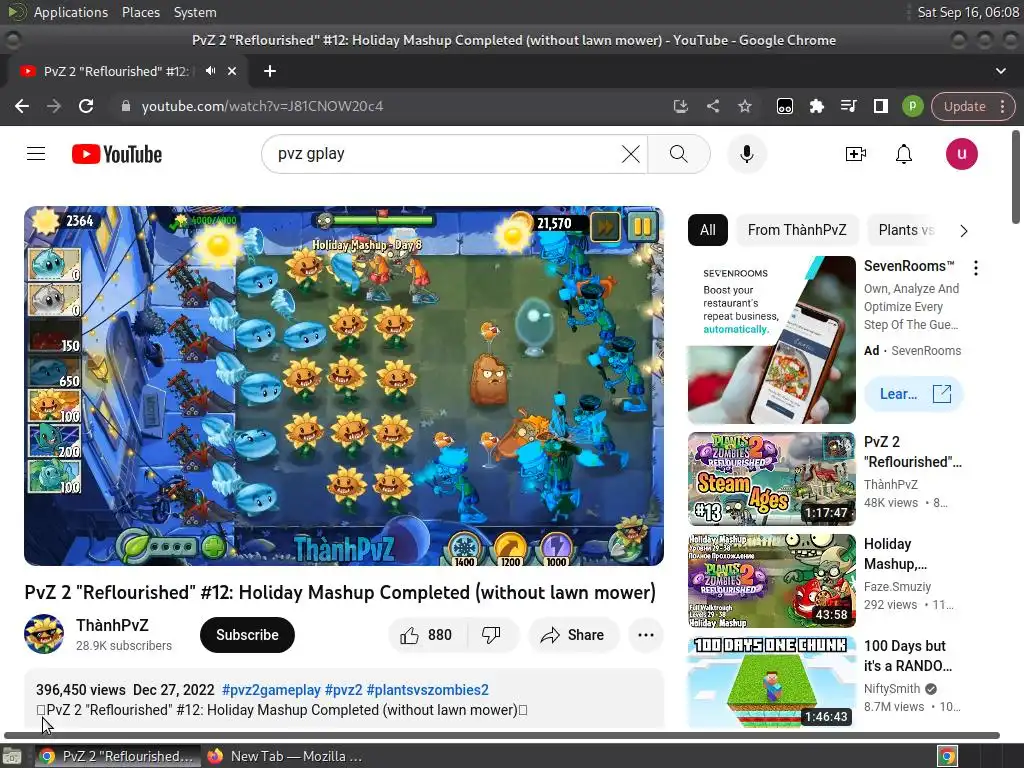Click the show desktop icon in taskbar

(12, 756)
